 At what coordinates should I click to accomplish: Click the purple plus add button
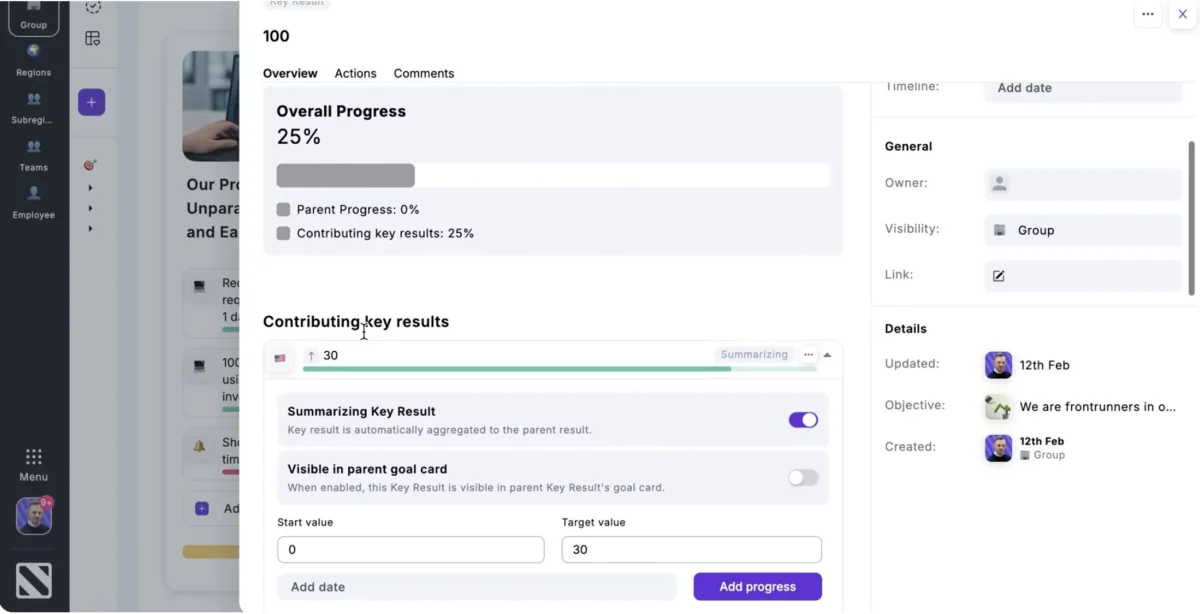[91, 102]
